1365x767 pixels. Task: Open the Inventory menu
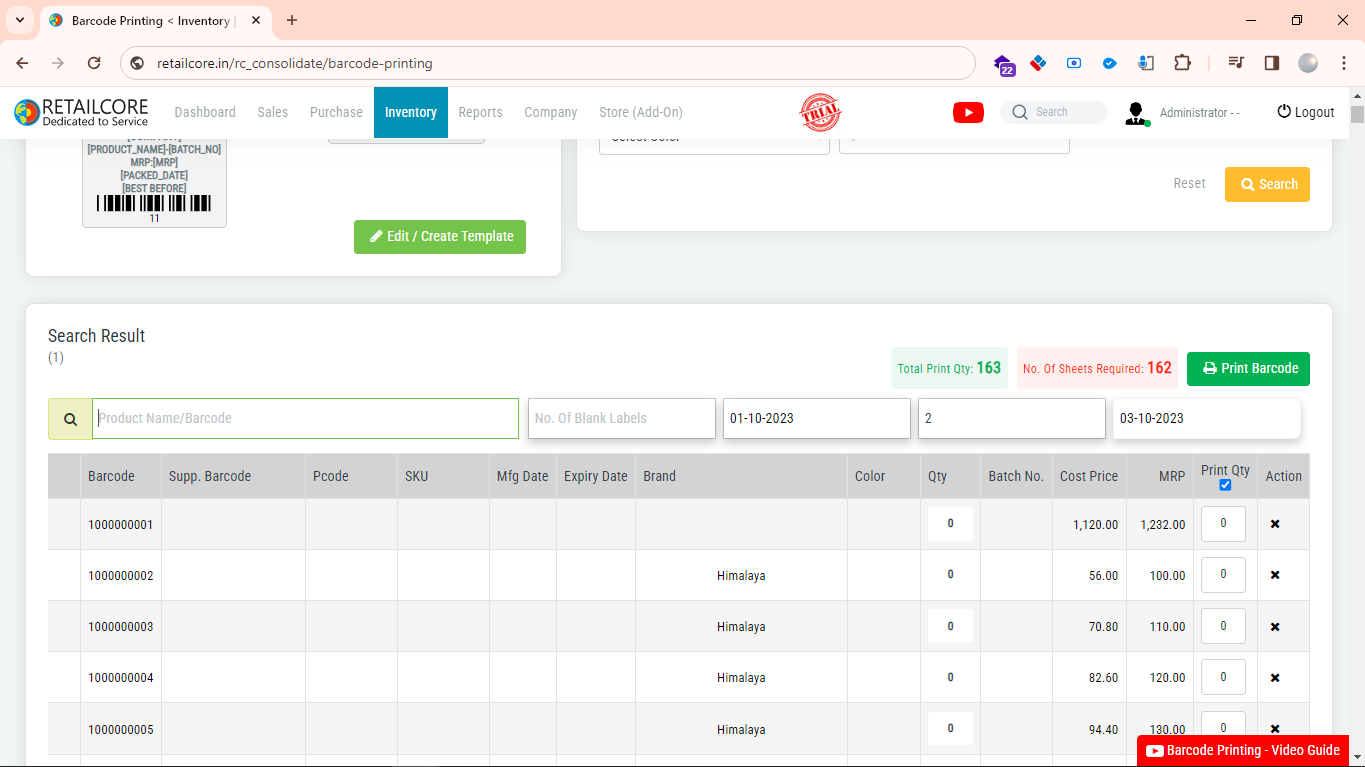[411, 112]
